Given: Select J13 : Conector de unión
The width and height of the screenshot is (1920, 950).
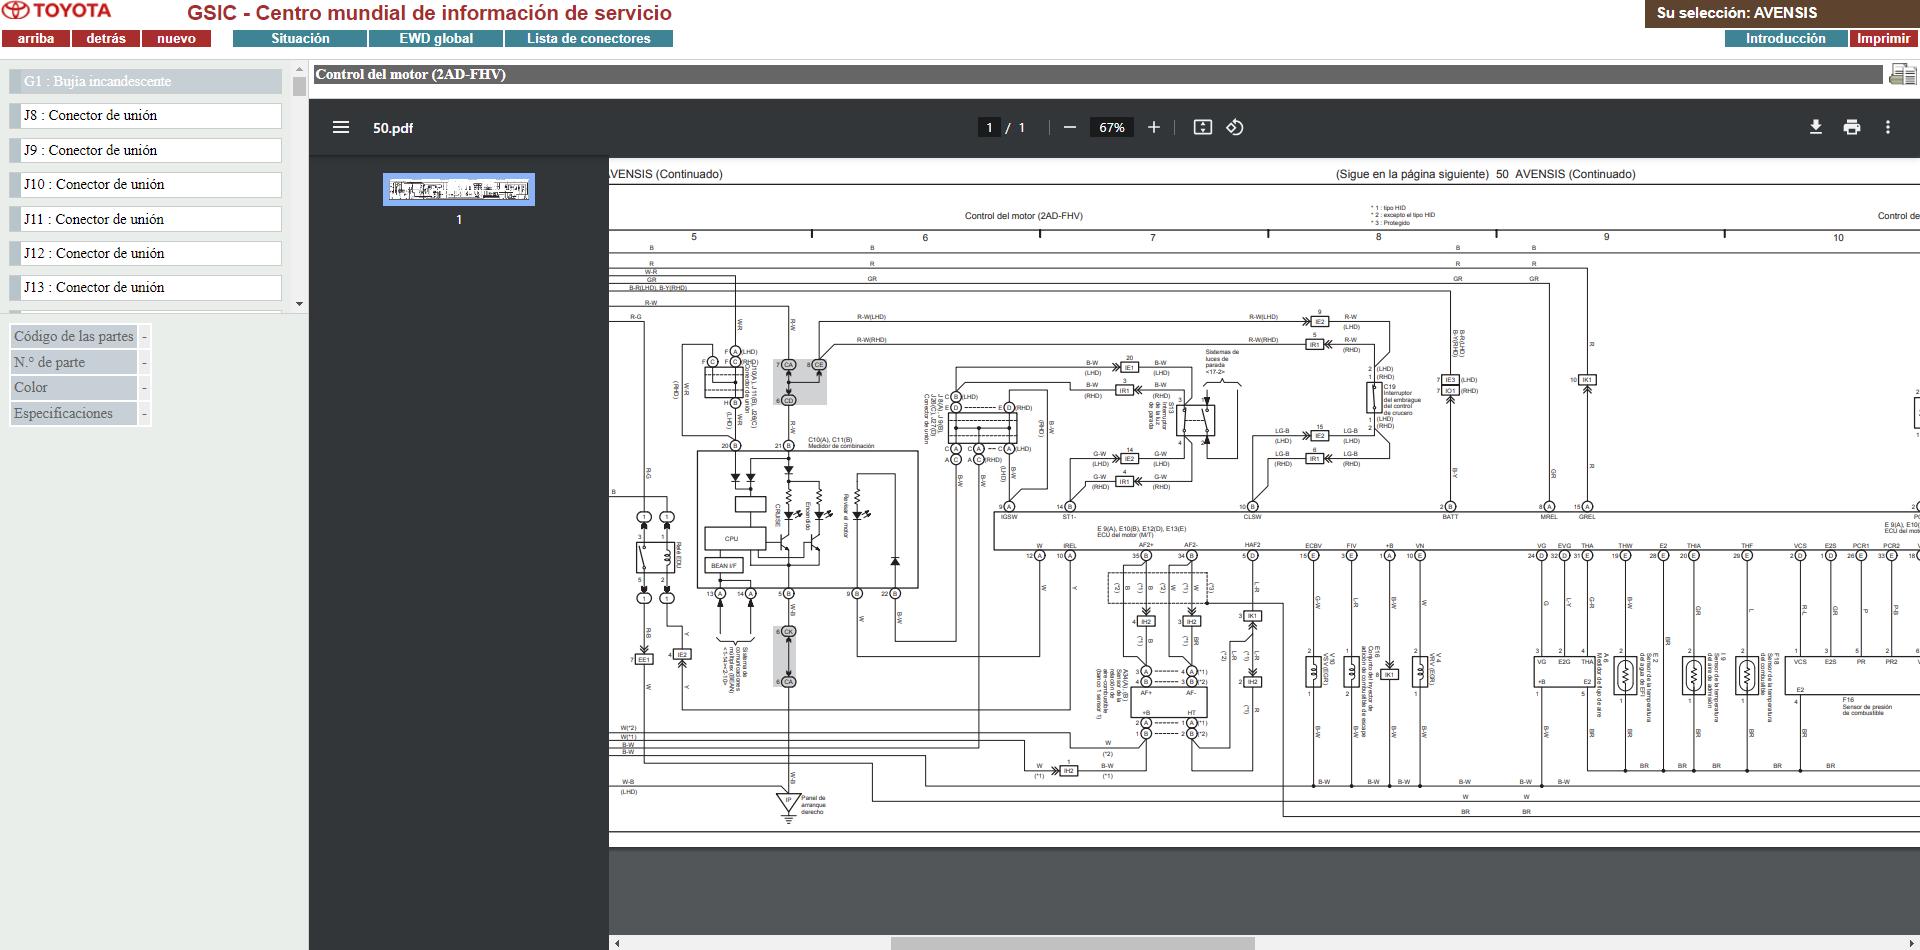Looking at the screenshot, I should click(x=146, y=287).
